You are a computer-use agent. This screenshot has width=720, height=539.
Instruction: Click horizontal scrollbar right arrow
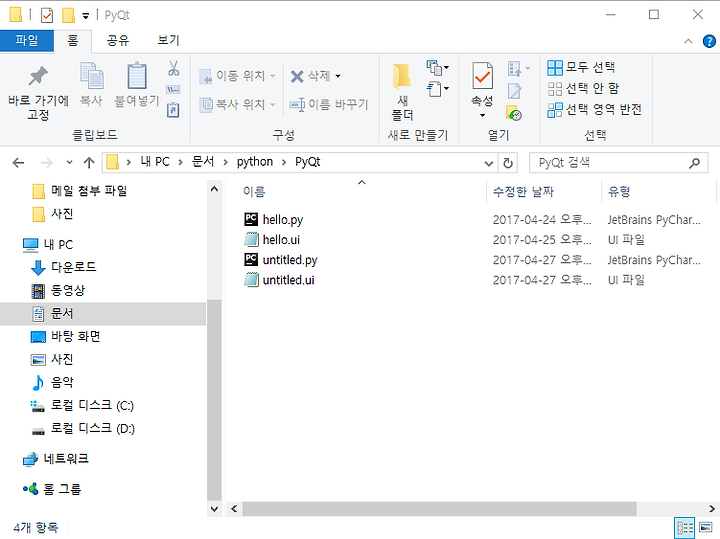coord(711,509)
